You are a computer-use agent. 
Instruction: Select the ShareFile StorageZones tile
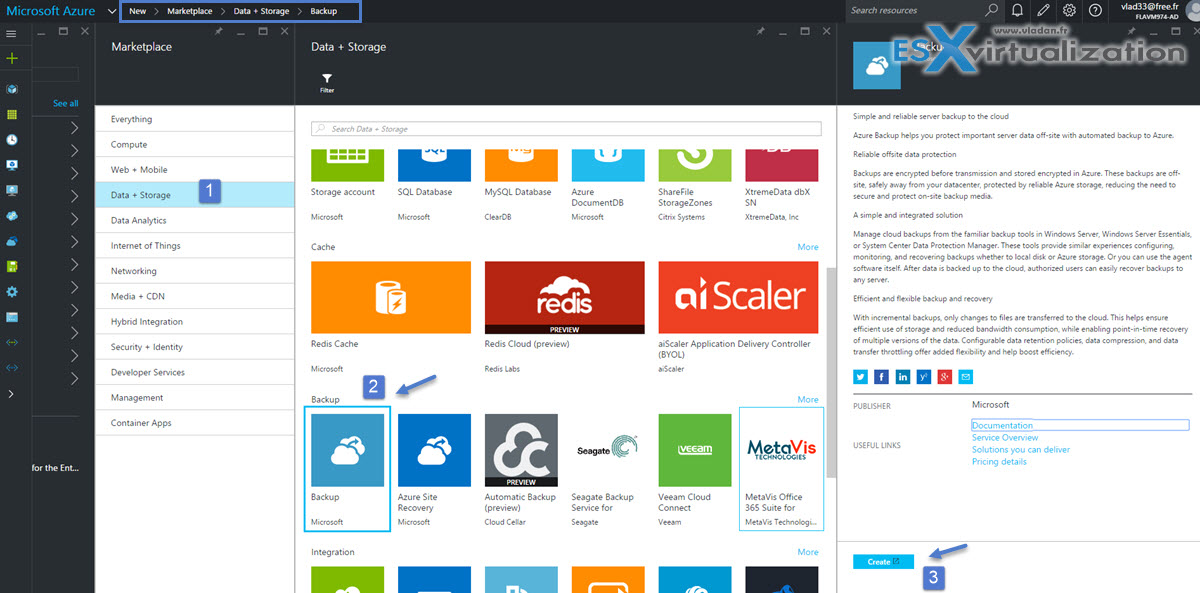694,186
